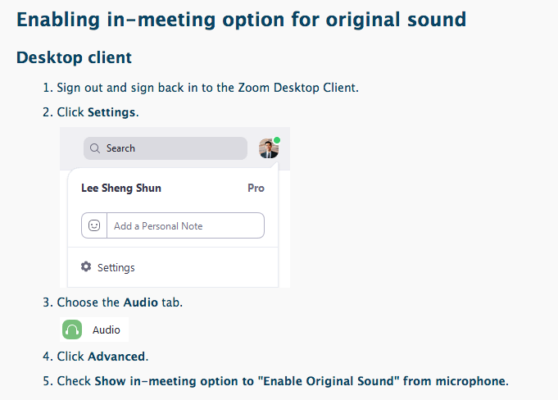Click the 'Enabling in-meeting option' main heading
The width and height of the screenshot is (558, 400).
point(241,20)
